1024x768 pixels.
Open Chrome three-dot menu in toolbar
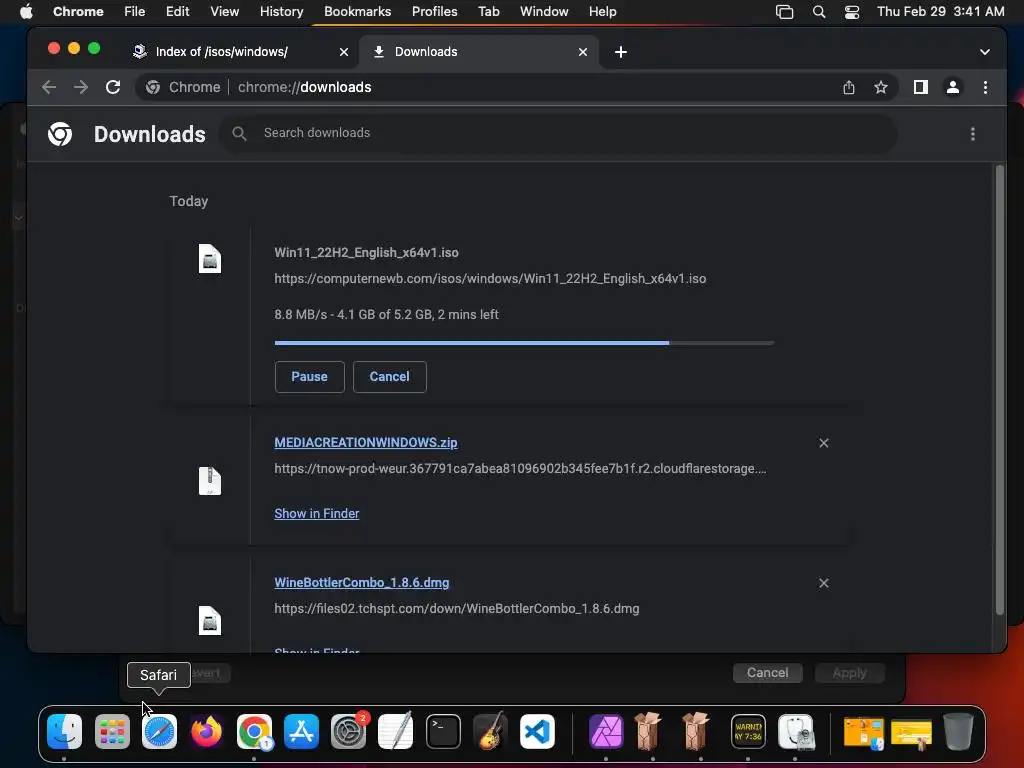coord(985,87)
